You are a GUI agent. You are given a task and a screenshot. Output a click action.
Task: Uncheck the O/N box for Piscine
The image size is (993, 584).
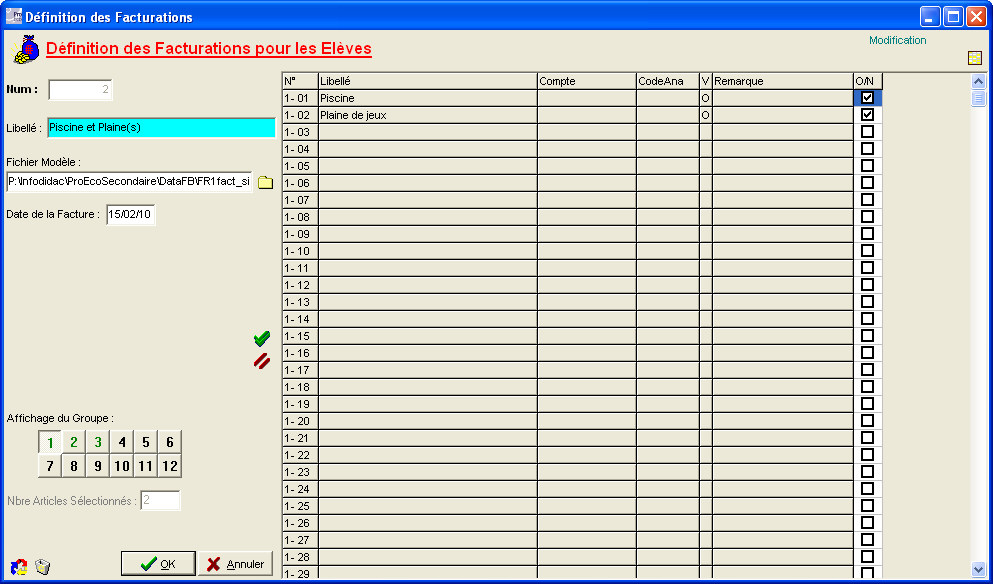[x=868, y=98]
